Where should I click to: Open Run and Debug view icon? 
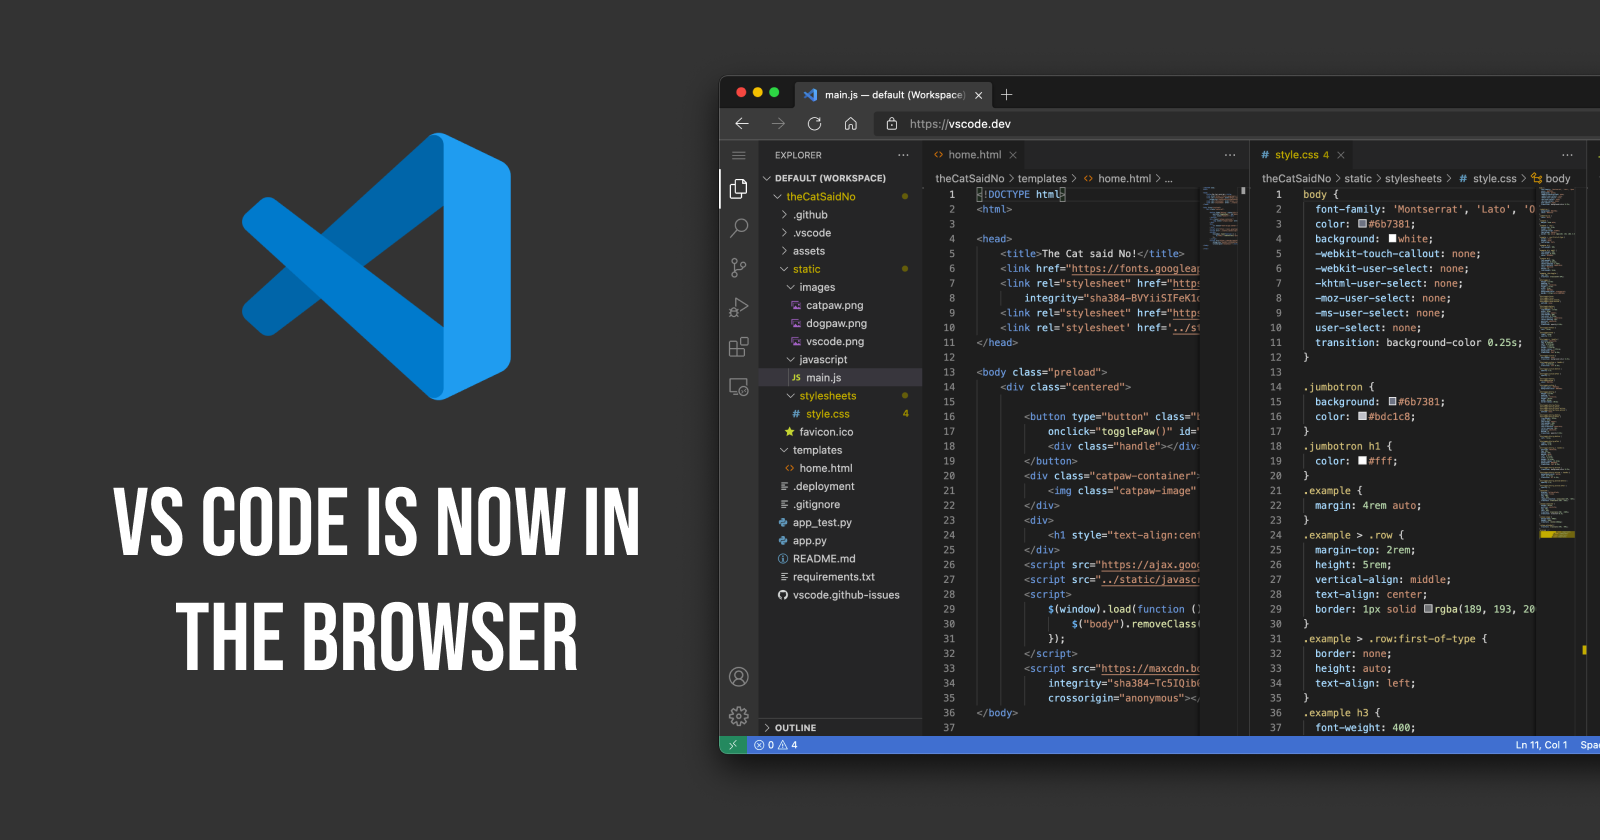pyautogui.click(x=739, y=307)
